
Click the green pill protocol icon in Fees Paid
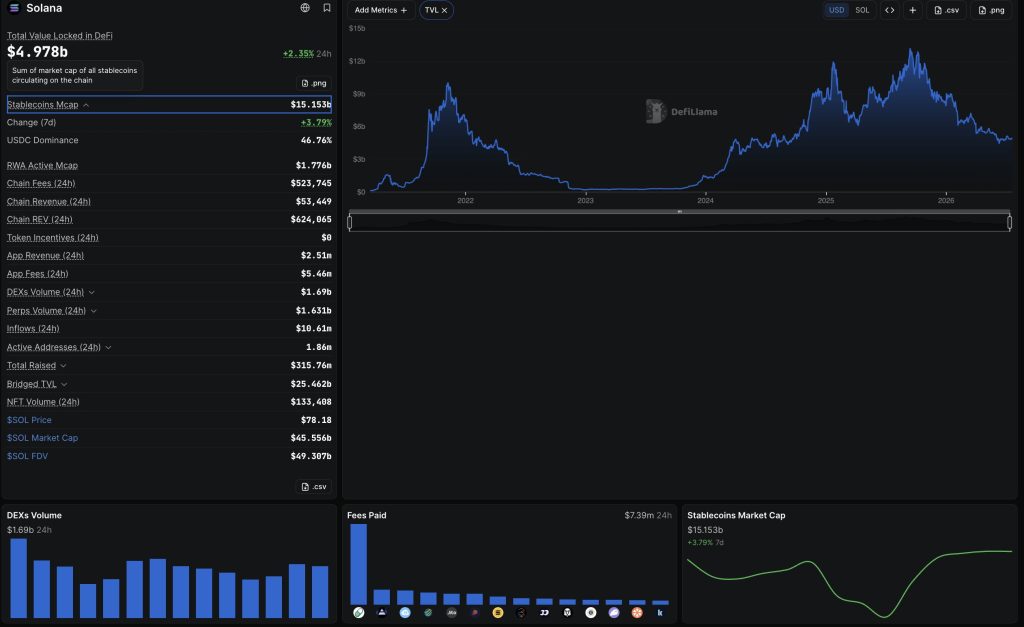pos(359,613)
